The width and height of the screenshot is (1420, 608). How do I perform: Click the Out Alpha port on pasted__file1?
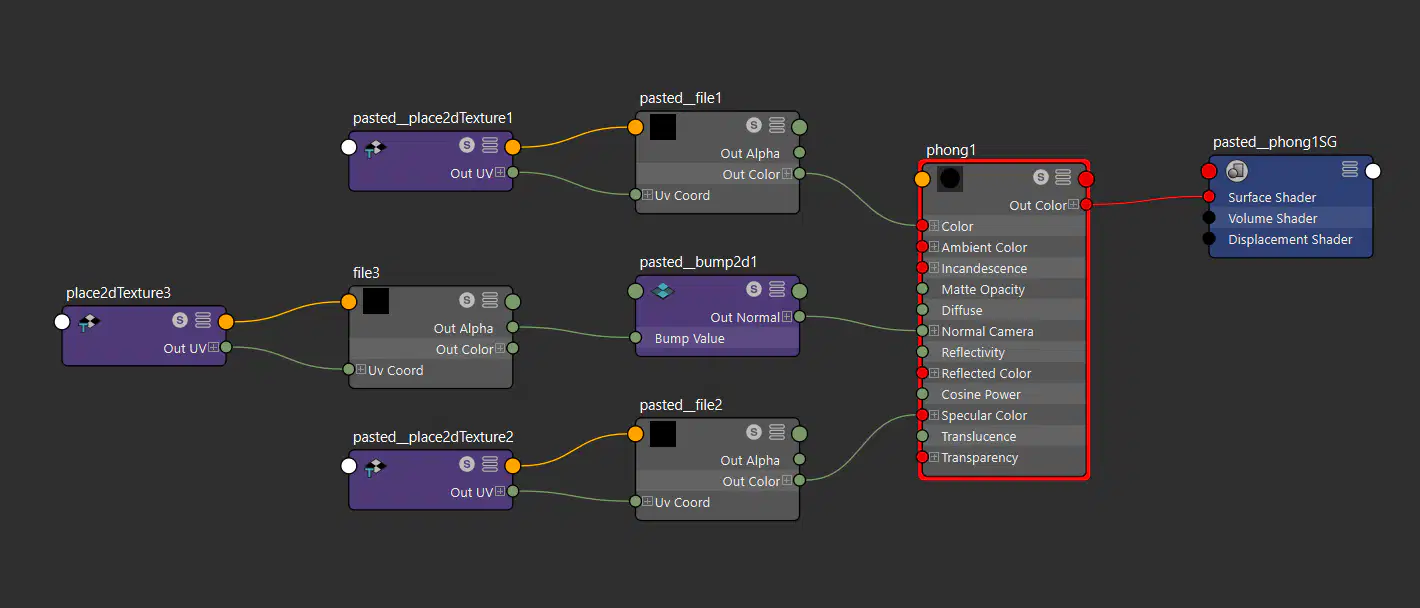(x=800, y=153)
